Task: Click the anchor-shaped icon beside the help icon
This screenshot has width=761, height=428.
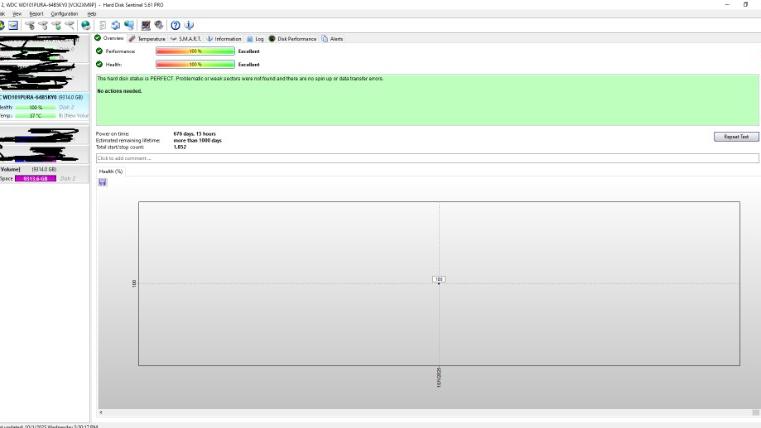Action: click(189, 25)
